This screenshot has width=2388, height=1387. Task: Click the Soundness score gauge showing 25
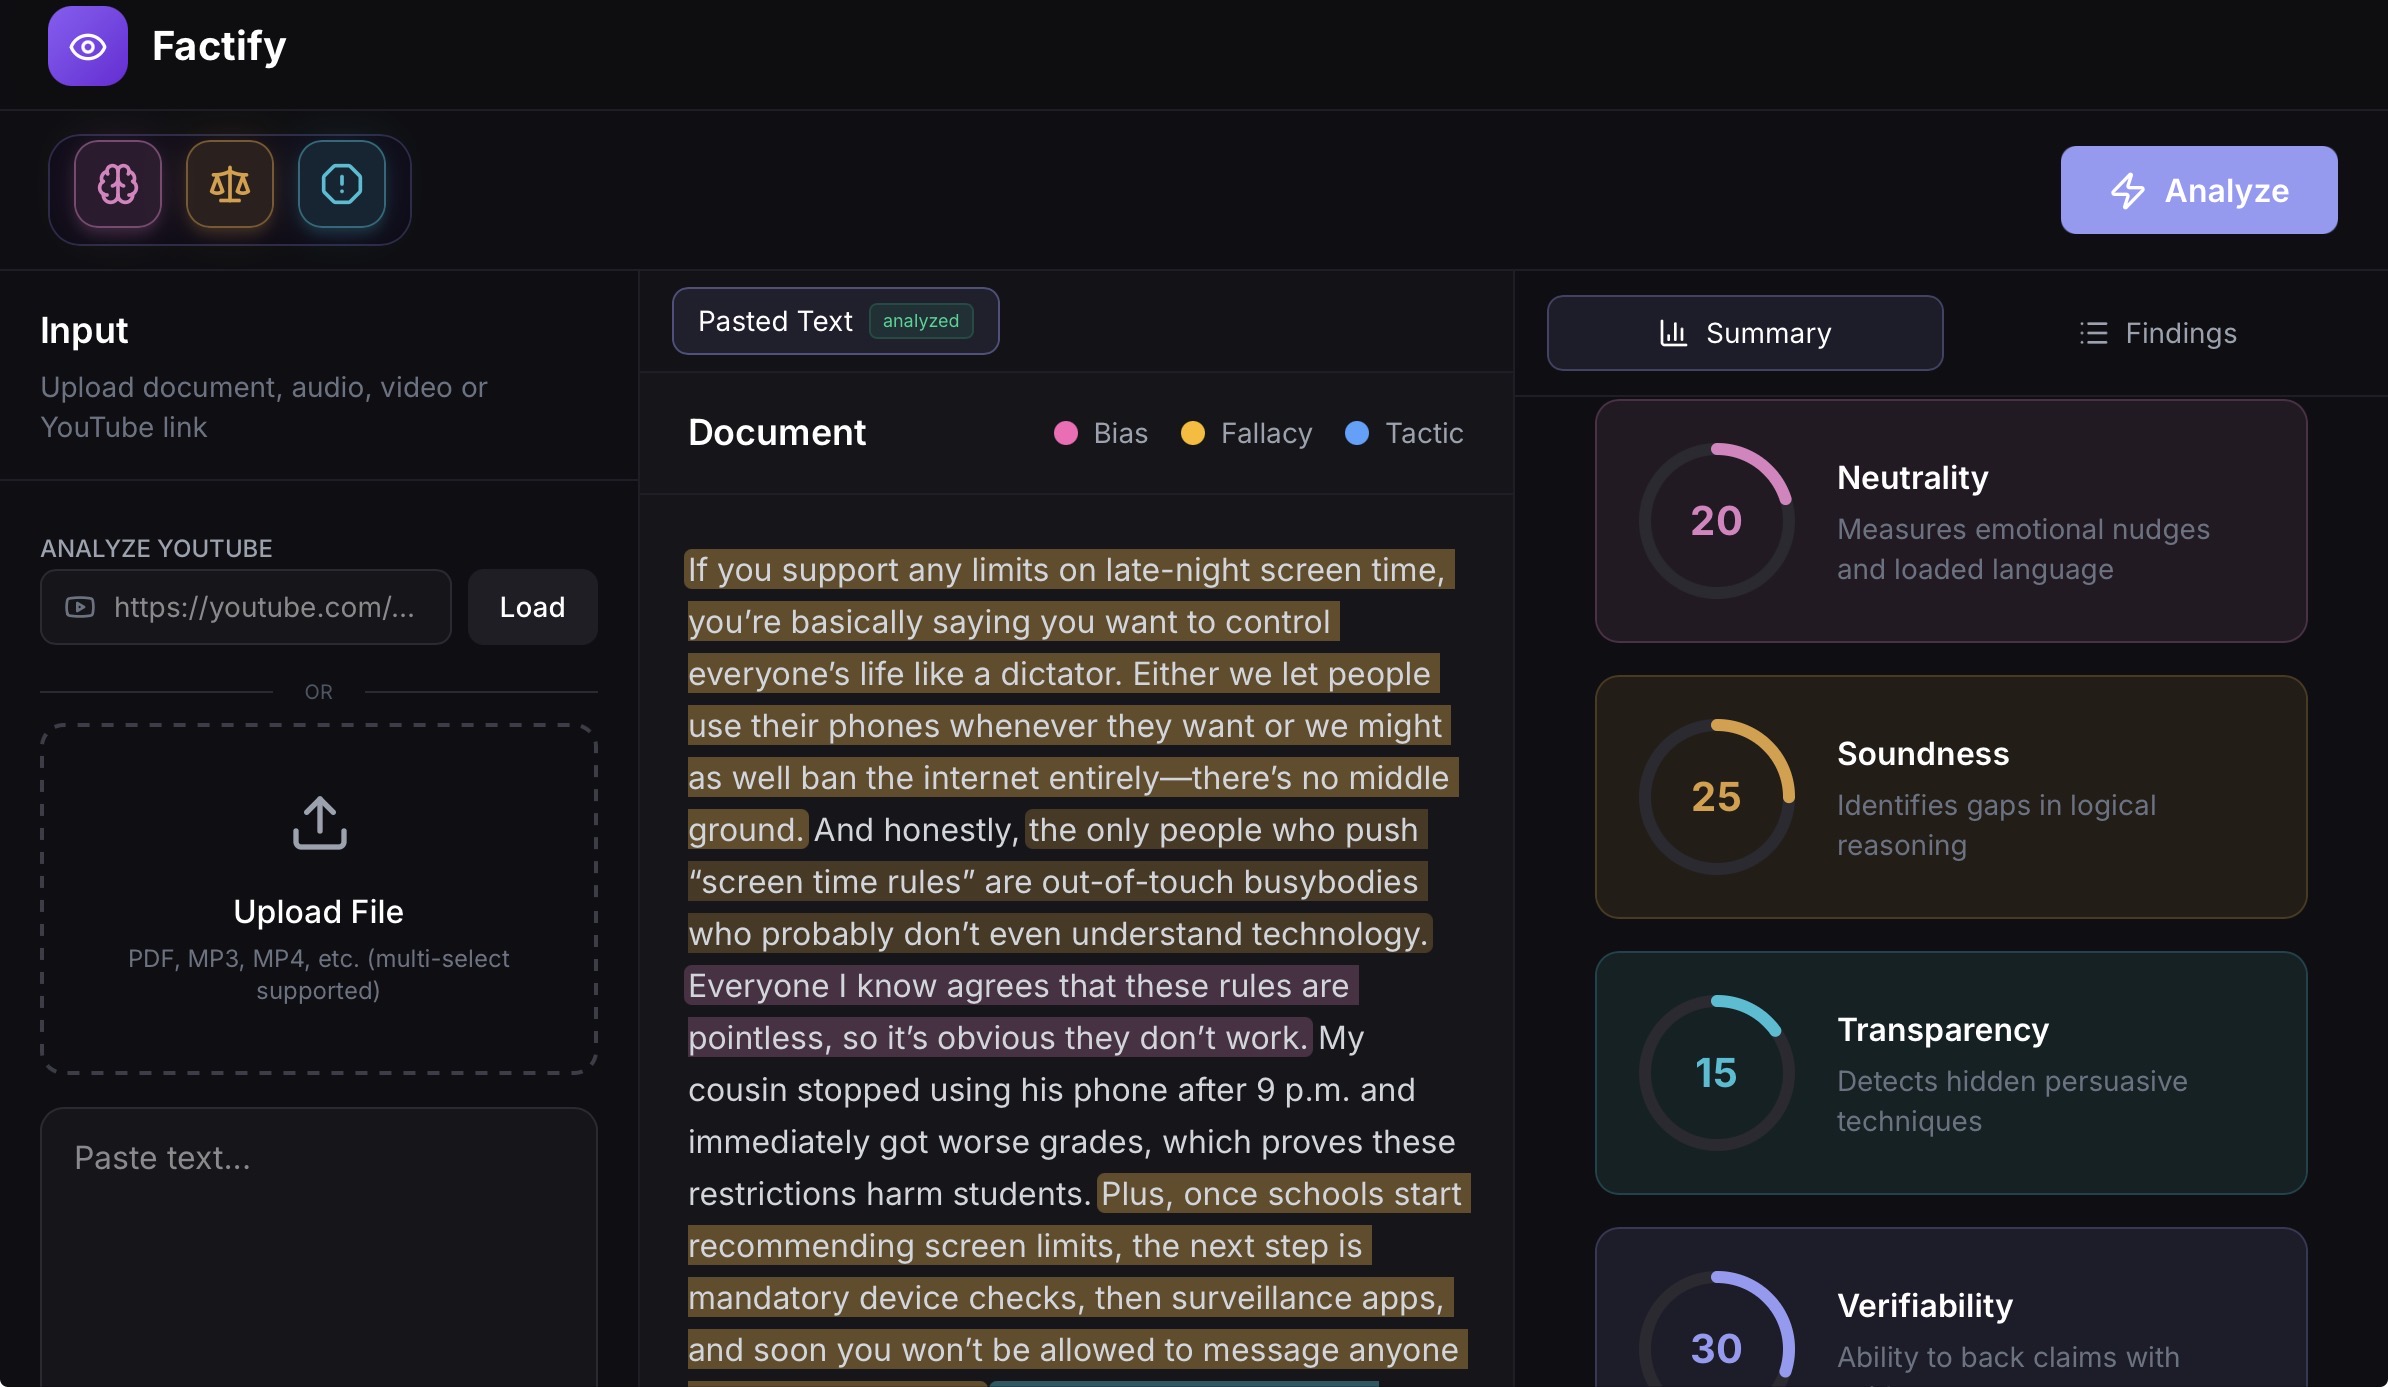point(1716,797)
